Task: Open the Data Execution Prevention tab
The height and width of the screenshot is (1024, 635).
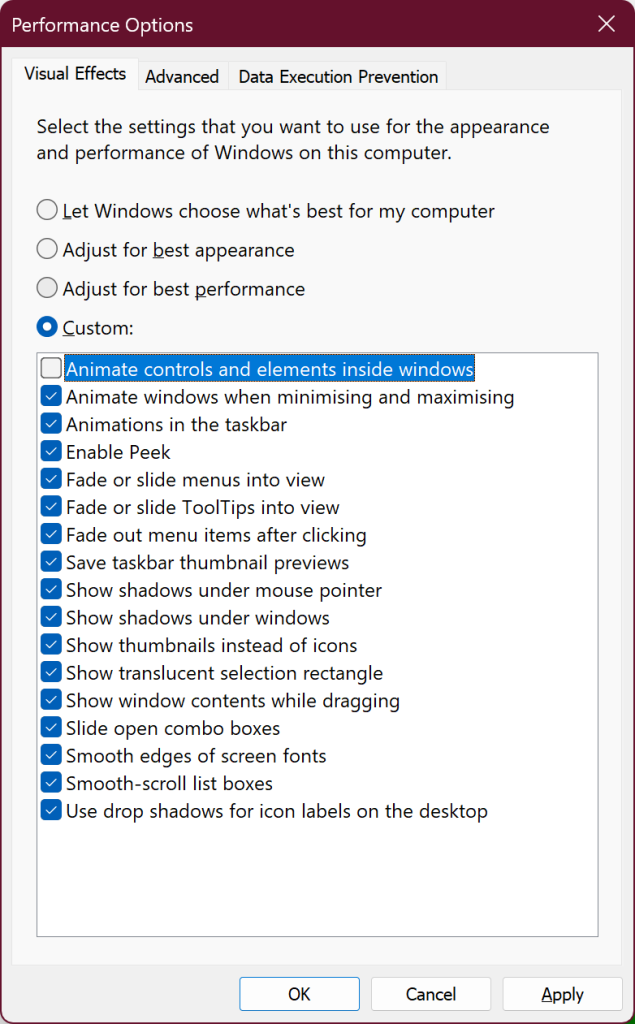Action: click(337, 76)
